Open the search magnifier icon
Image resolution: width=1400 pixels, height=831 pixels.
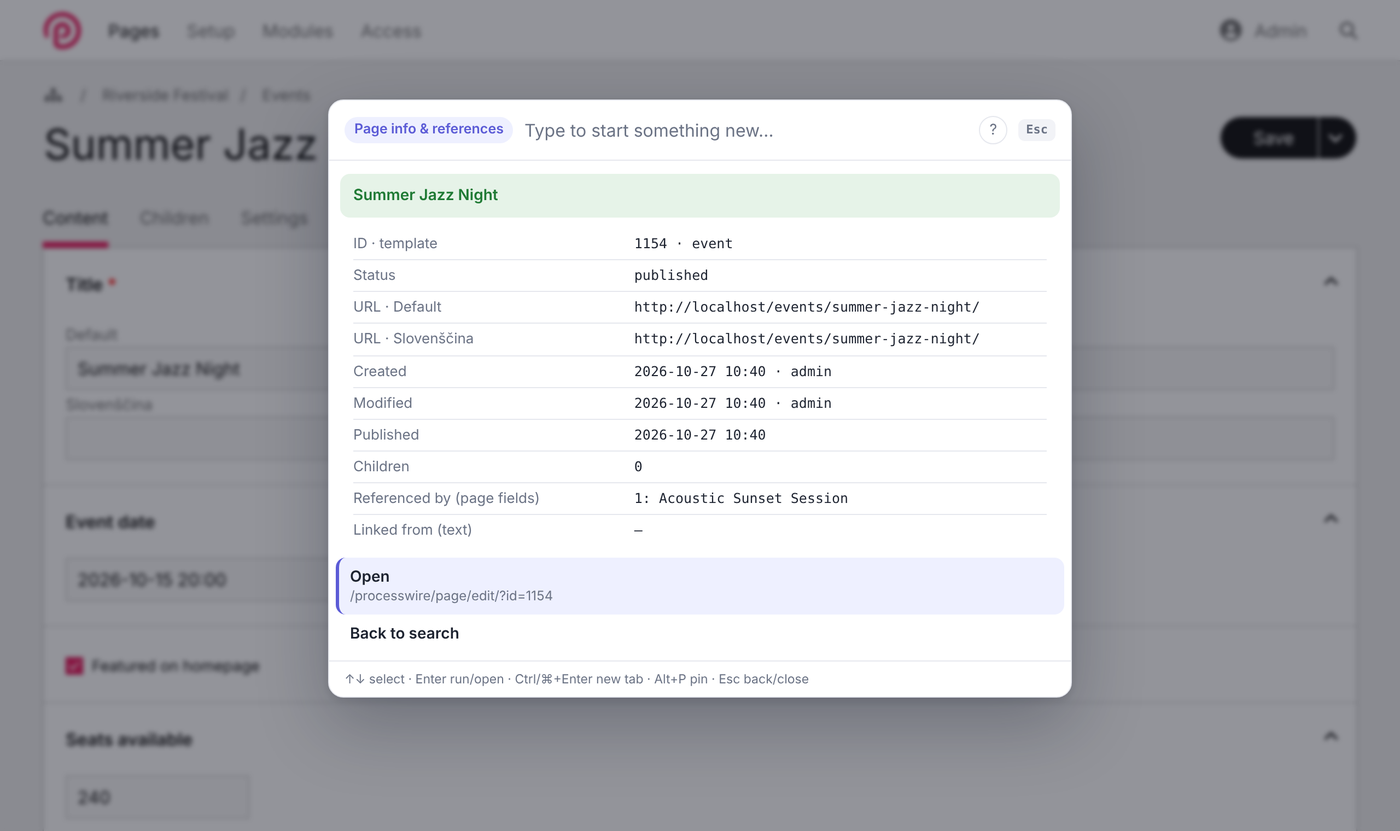coord(1348,31)
